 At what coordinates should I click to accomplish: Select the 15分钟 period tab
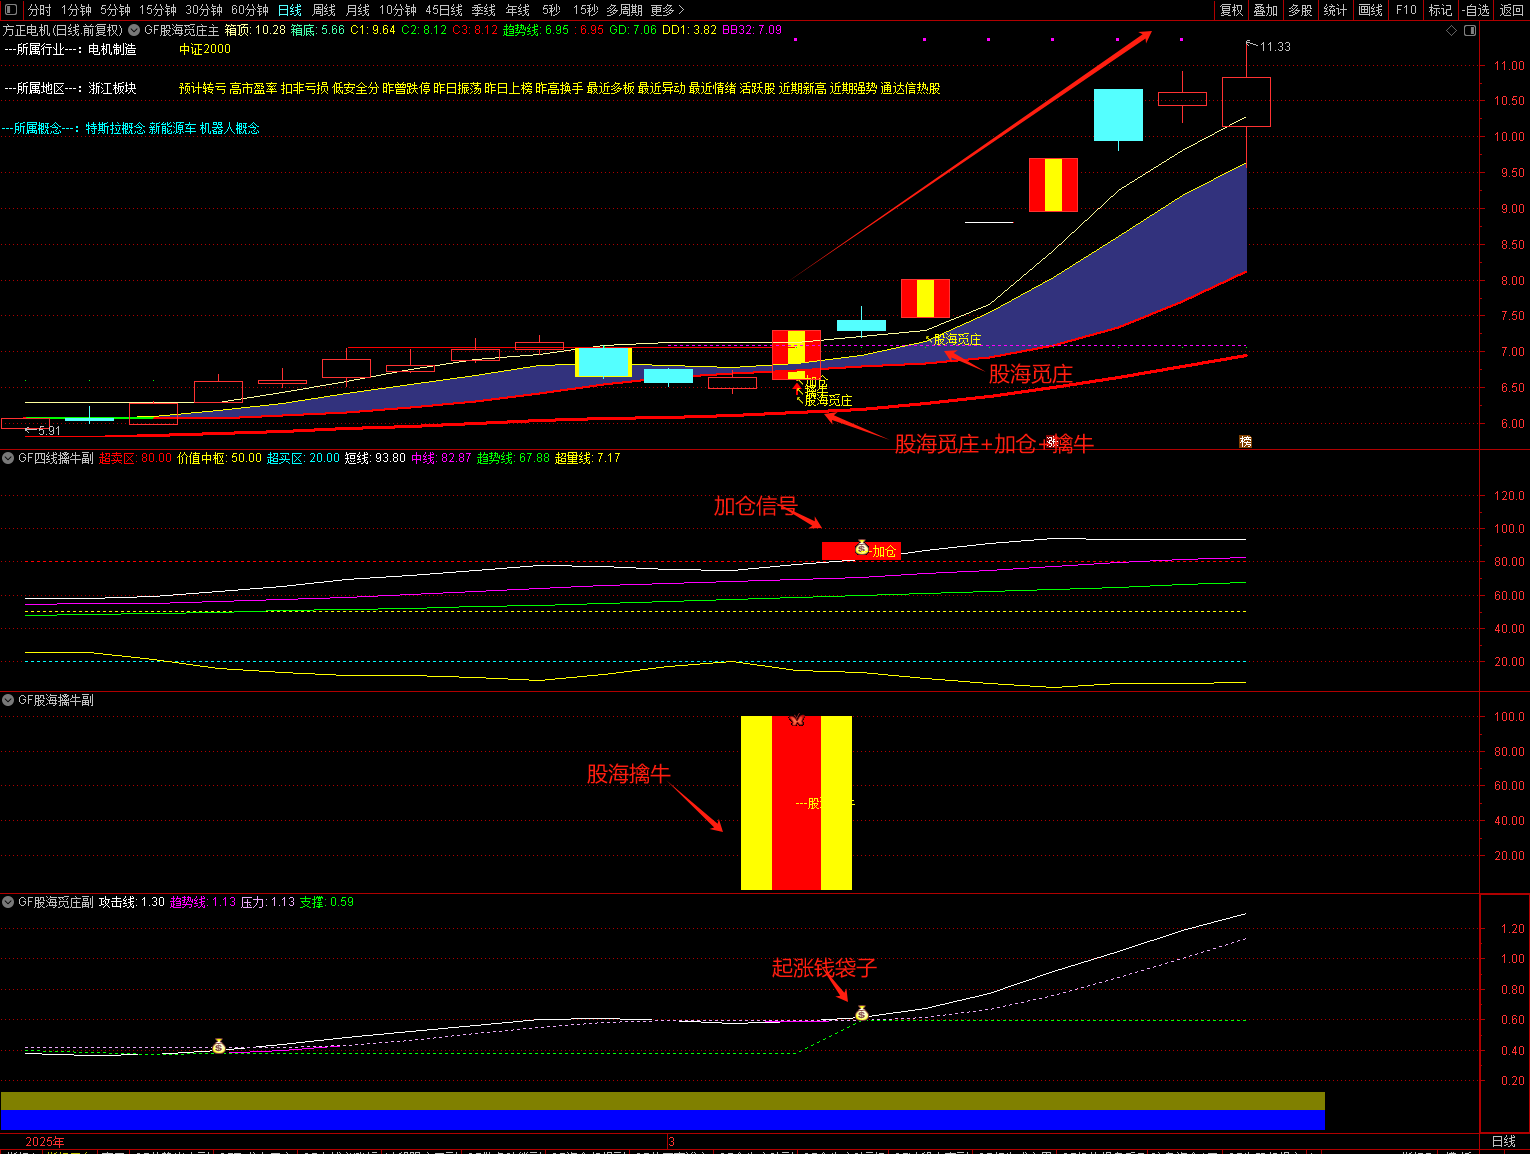coord(158,10)
